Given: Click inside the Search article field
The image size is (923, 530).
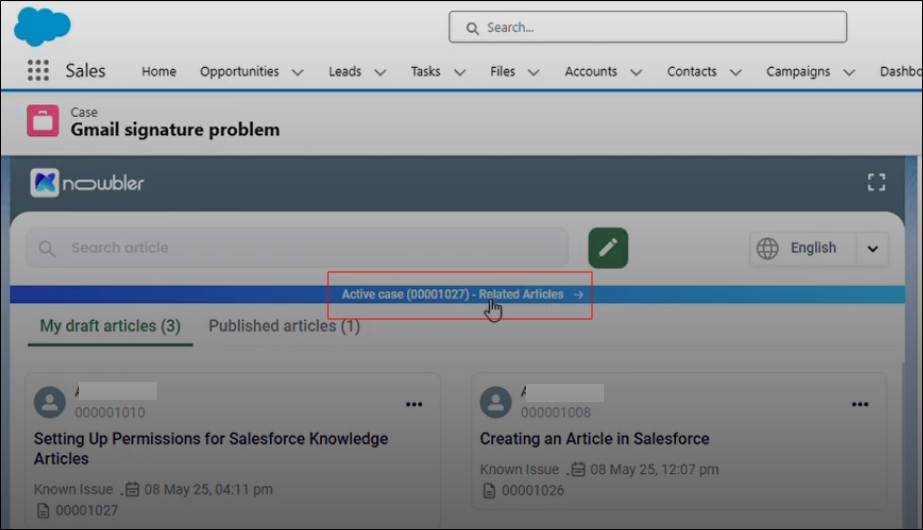Looking at the screenshot, I should pyautogui.click(x=297, y=248).
